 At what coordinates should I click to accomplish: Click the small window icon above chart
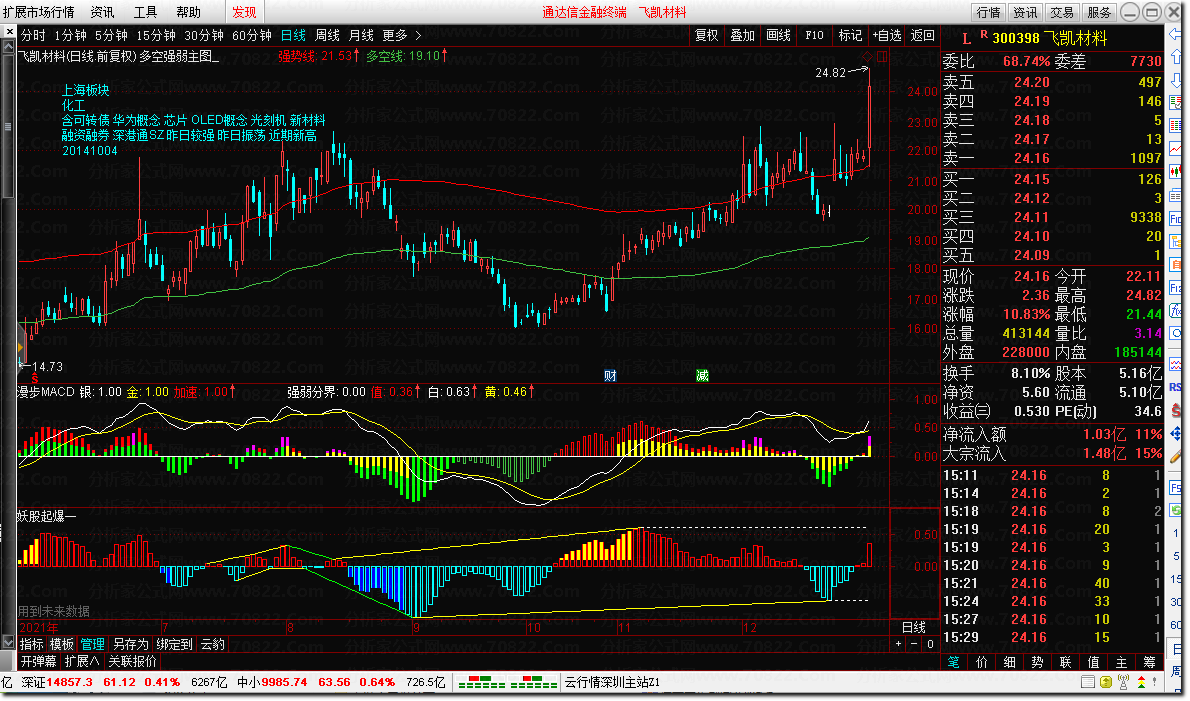(882, 56)
